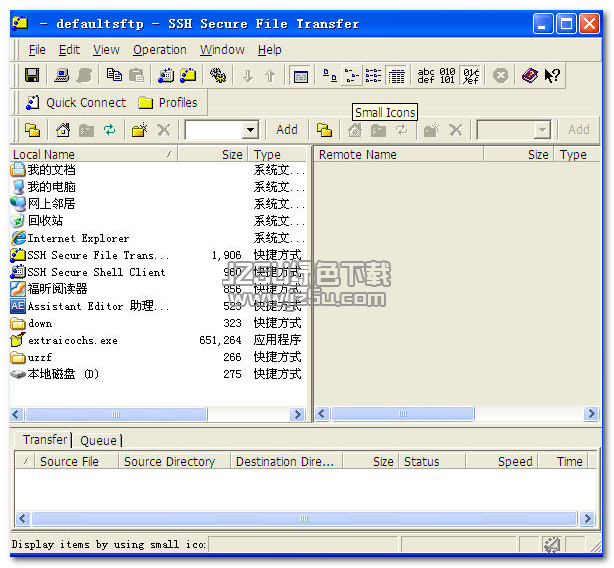Click Delete icon in remote pane toolbar
The width and height of the screenshot is (614, 568).
pyautogui.click(x=455, y=130)
